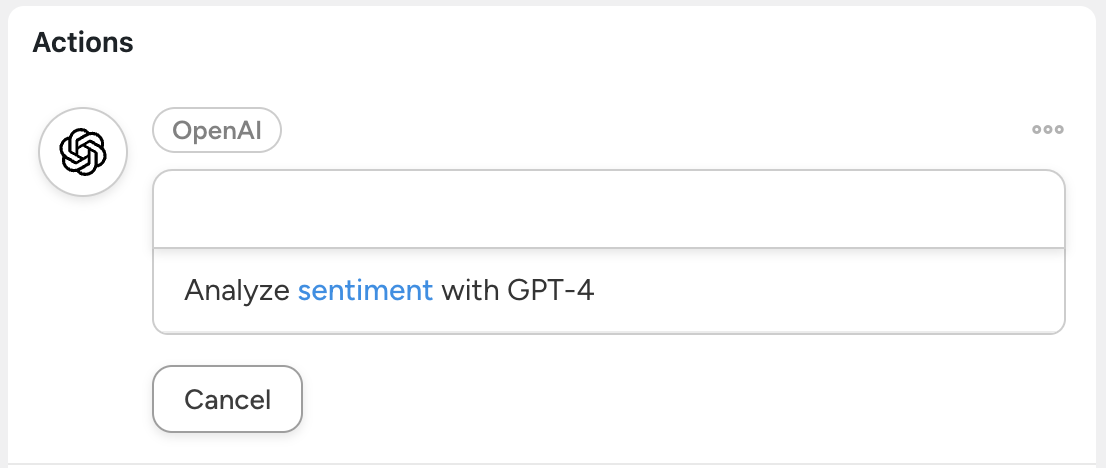
Task: Dismiss the action editor with Cancel
Action: 227,400
